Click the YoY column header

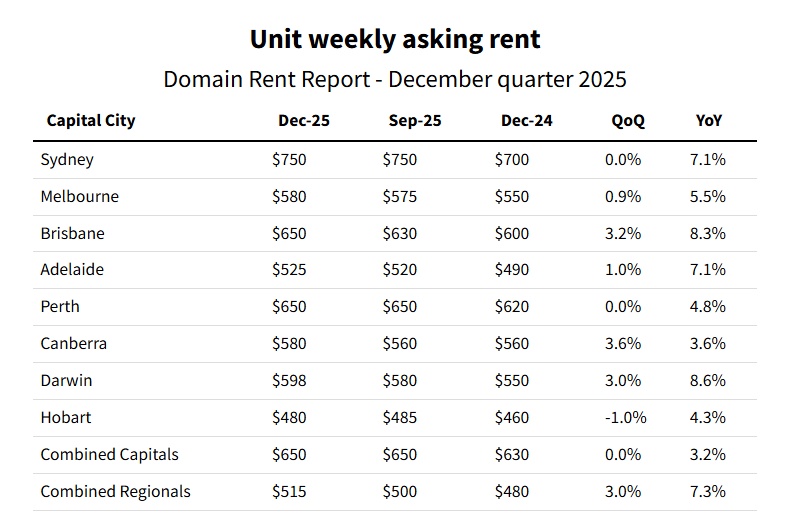709,121
